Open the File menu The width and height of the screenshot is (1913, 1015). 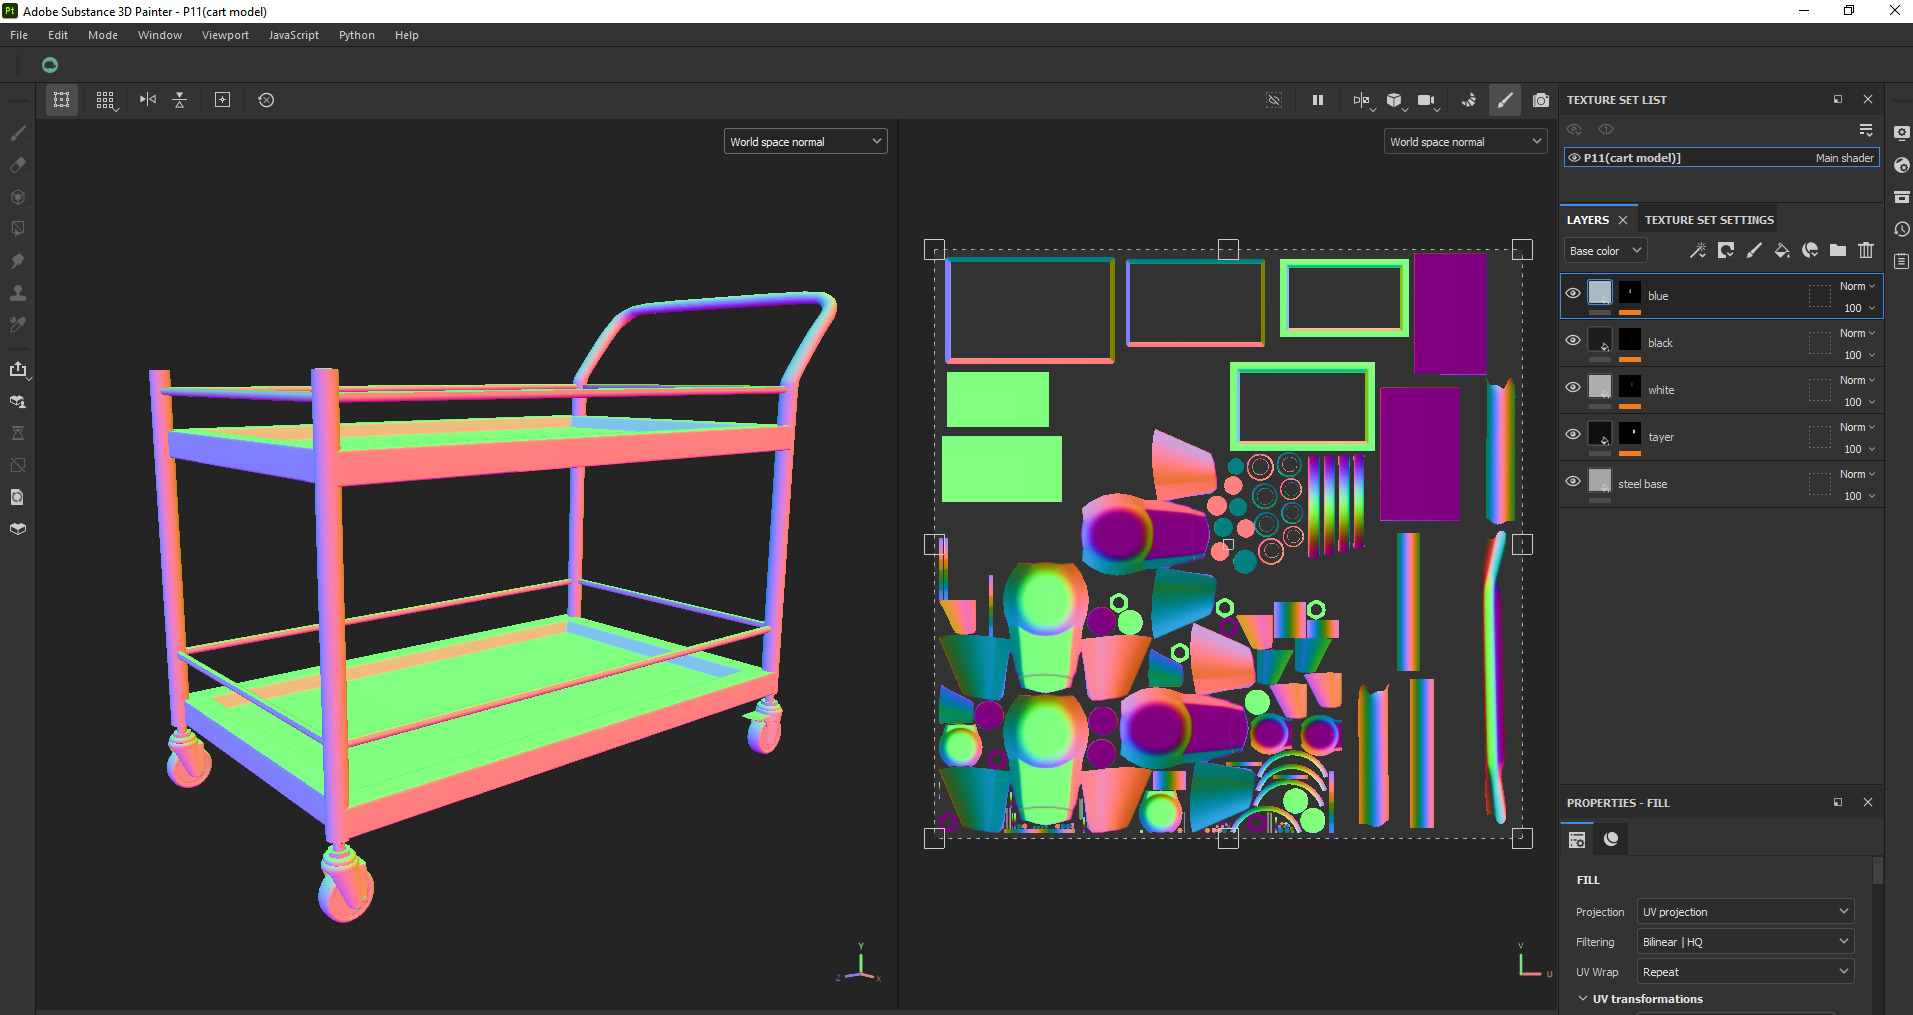(x=19, y=35)
